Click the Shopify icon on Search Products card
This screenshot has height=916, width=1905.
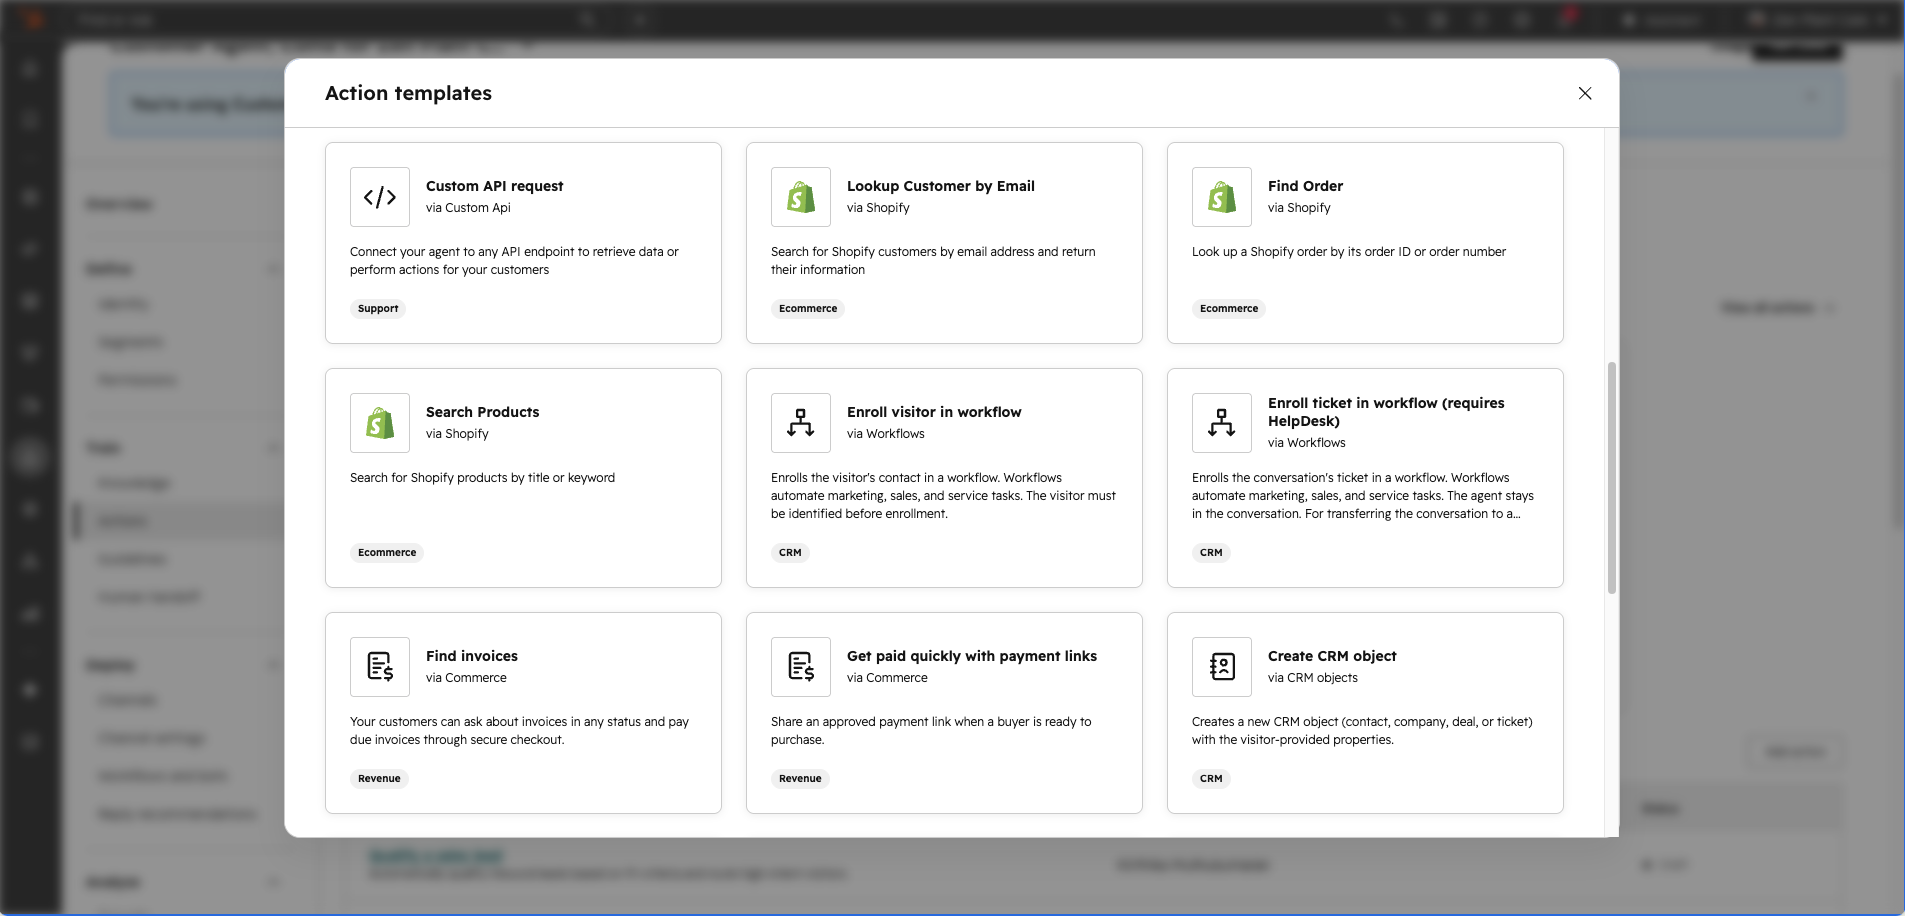point(380,423)
